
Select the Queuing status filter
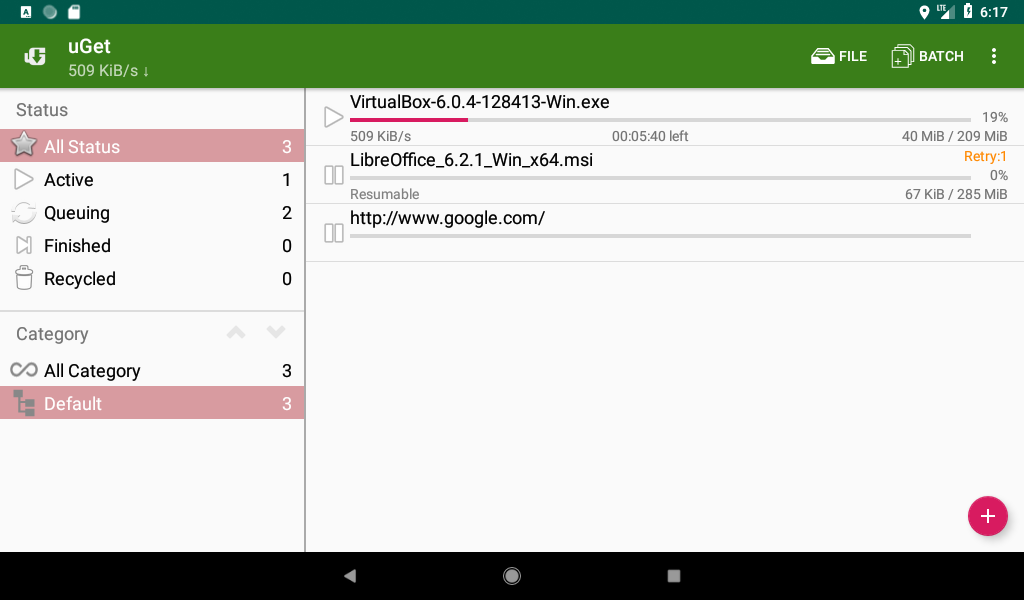tap(152, 213)
